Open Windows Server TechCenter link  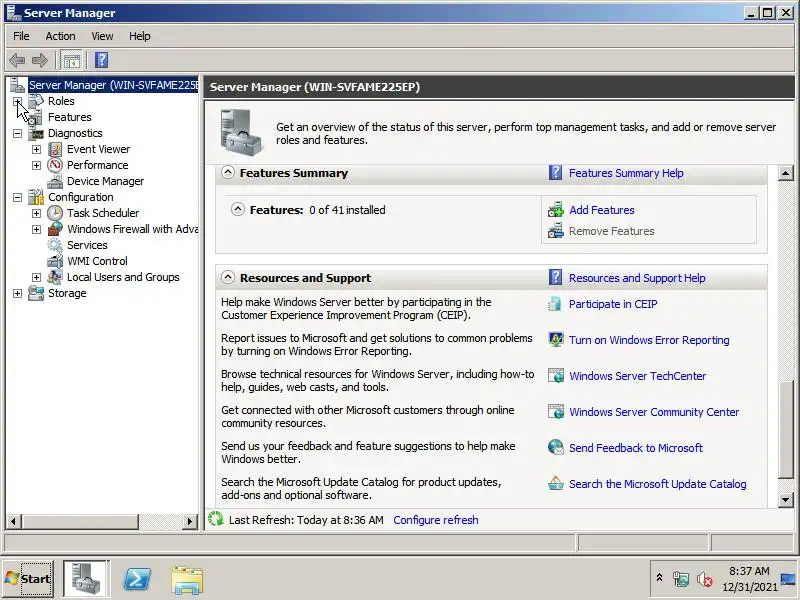[637, 376]
